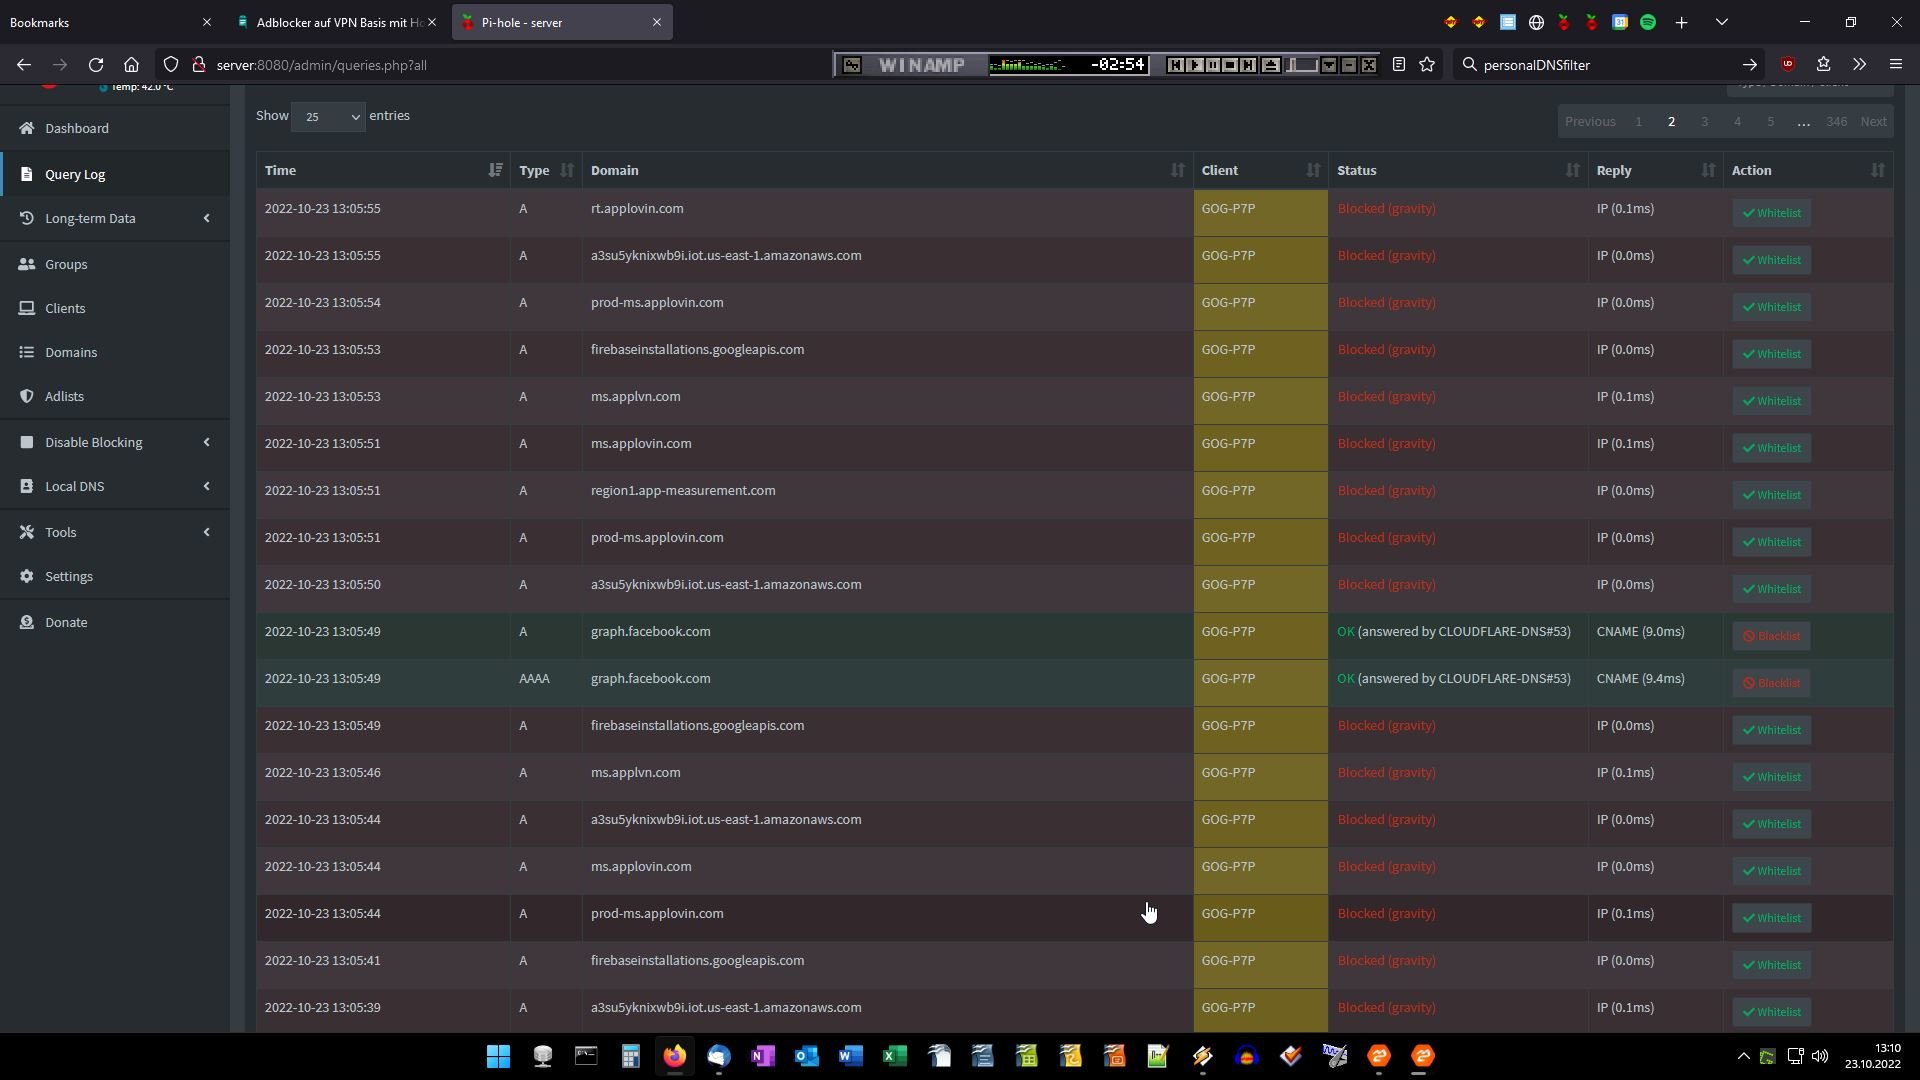
Task: Open the Domains list from the sidebar
Action: (x=70, y=352)
